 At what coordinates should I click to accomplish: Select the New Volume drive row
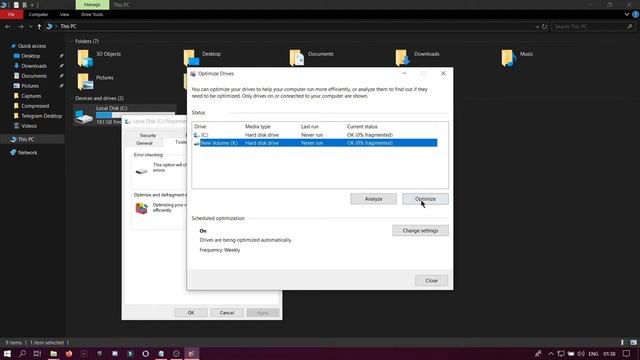(x=315, y=143)
